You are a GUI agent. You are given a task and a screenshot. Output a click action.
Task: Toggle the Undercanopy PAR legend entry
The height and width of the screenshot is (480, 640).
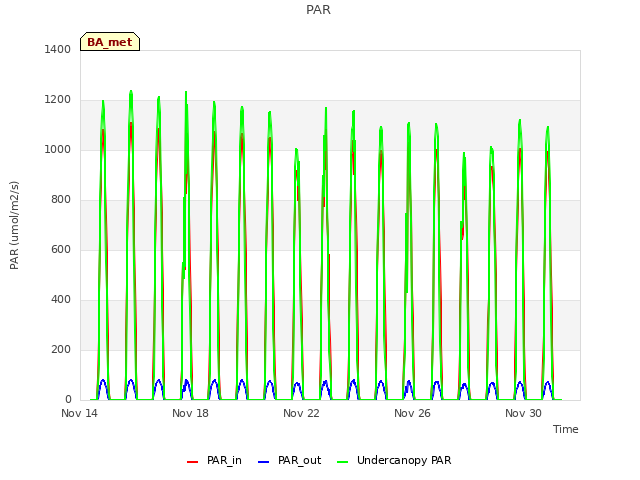[394, 460]
